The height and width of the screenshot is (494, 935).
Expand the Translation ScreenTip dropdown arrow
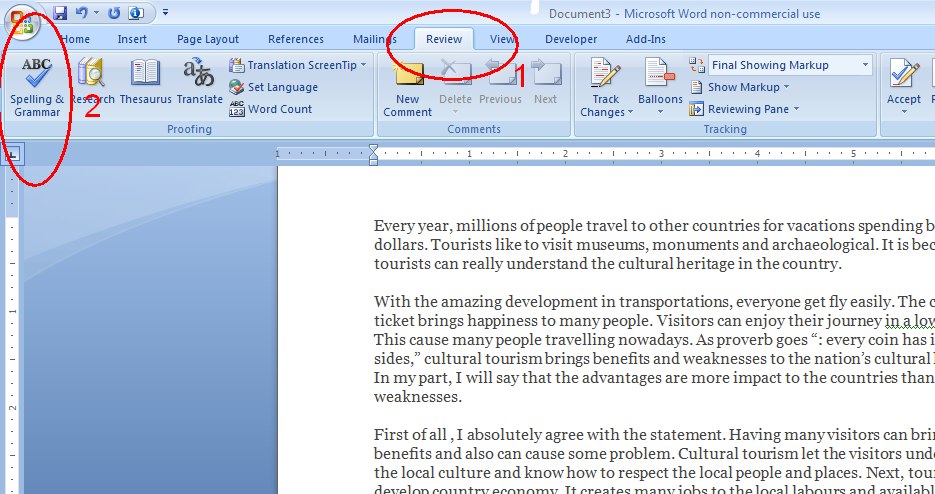point(363,65)
